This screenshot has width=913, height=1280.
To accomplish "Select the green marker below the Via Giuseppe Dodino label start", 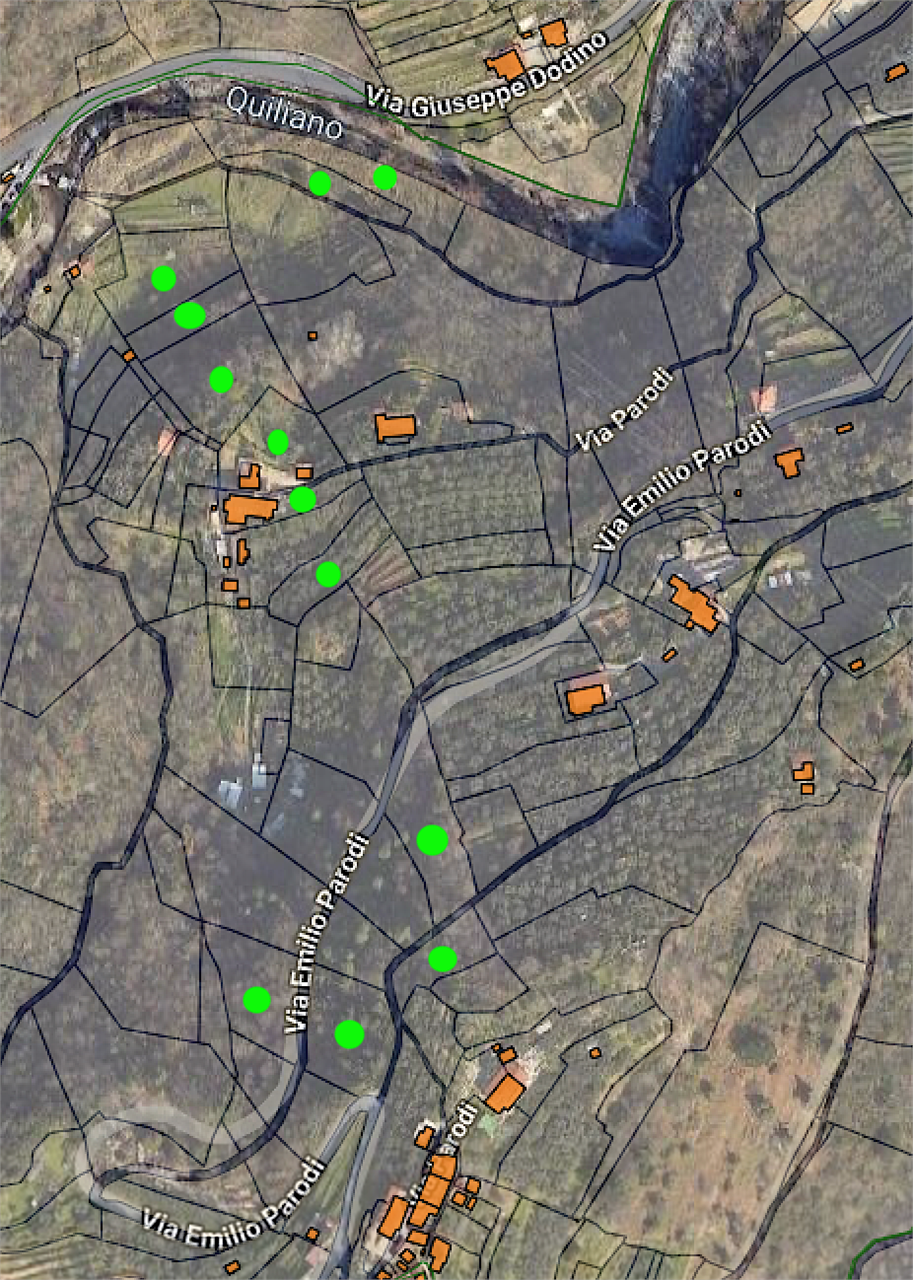I will (385, 177).
